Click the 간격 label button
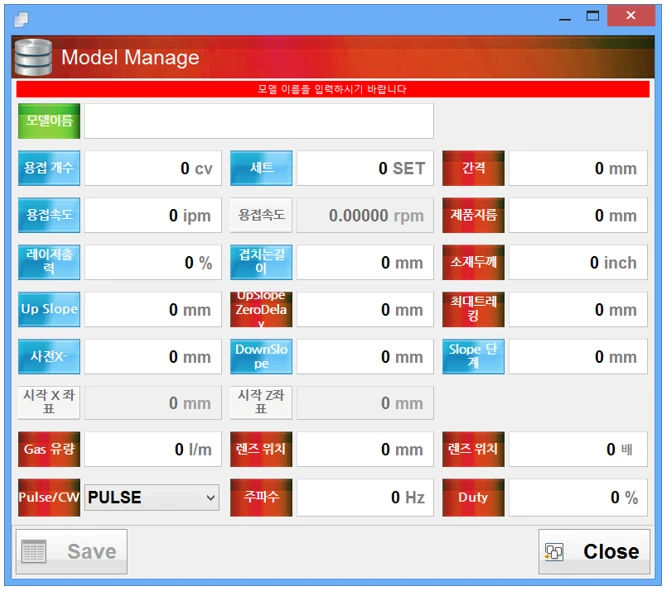The height and width of the screenshot is (589, 668). click(x=473, y=168)
